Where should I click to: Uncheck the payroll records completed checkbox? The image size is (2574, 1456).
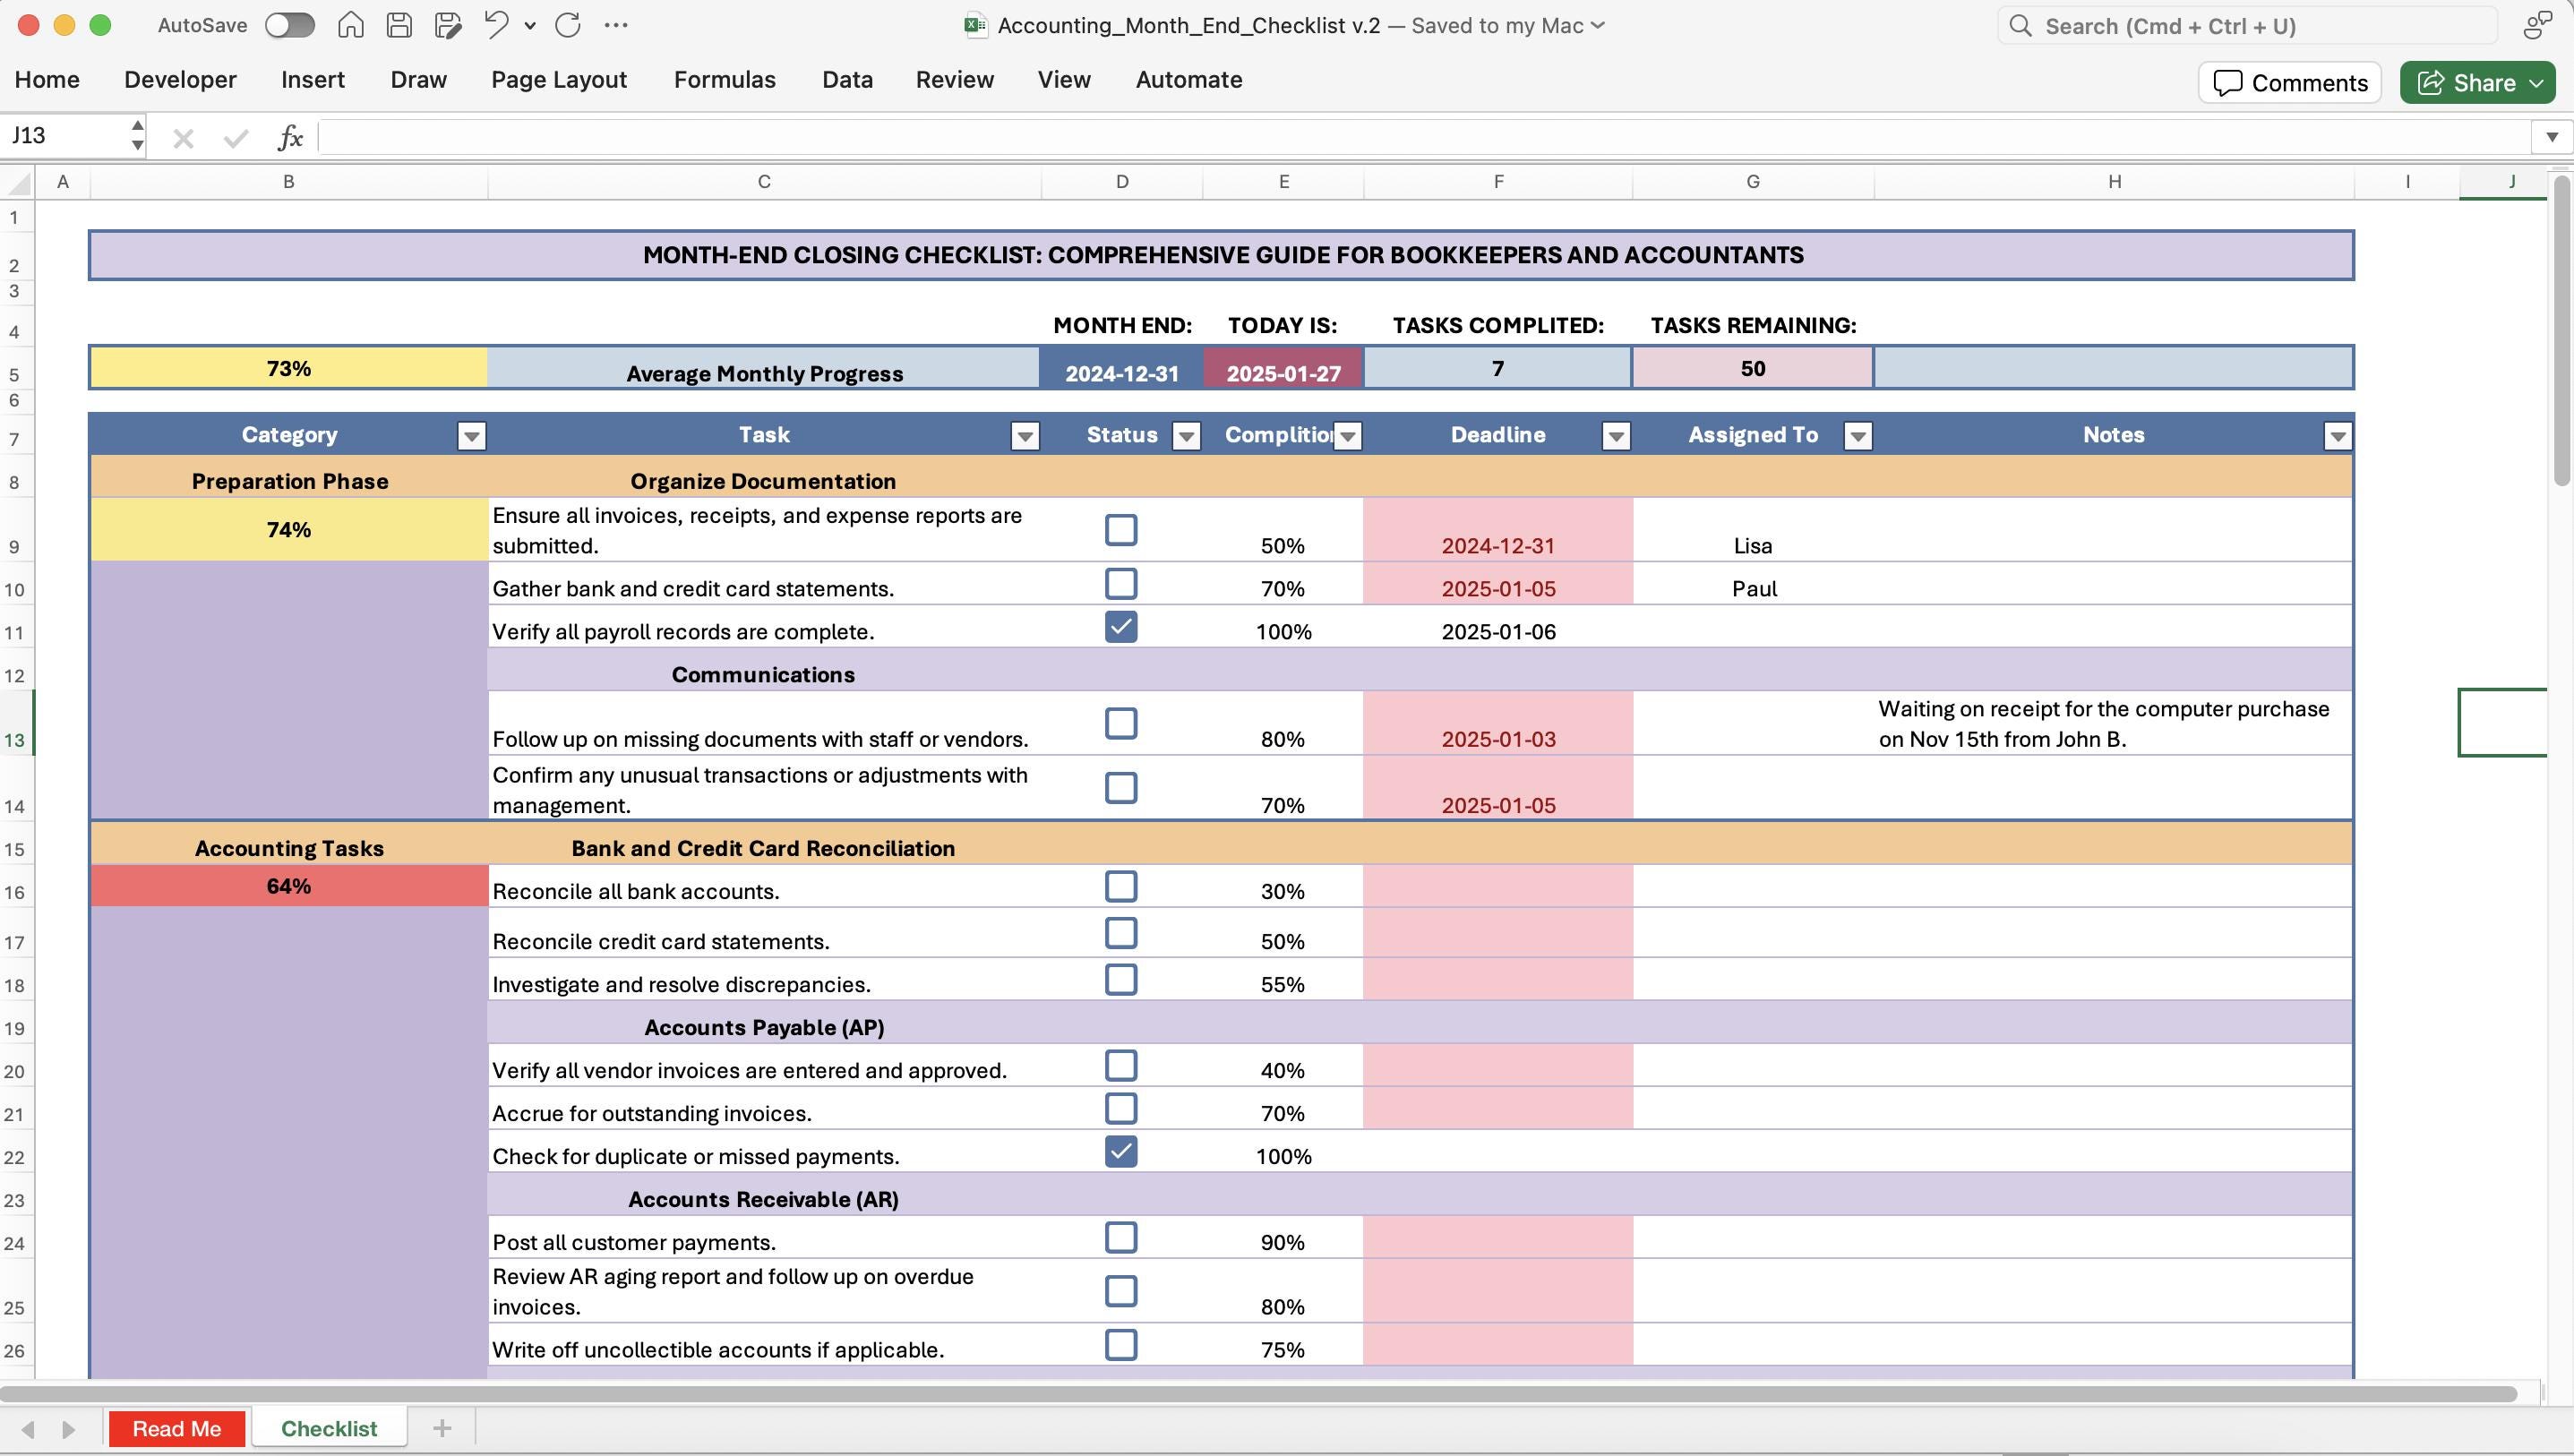(1121, 627)
